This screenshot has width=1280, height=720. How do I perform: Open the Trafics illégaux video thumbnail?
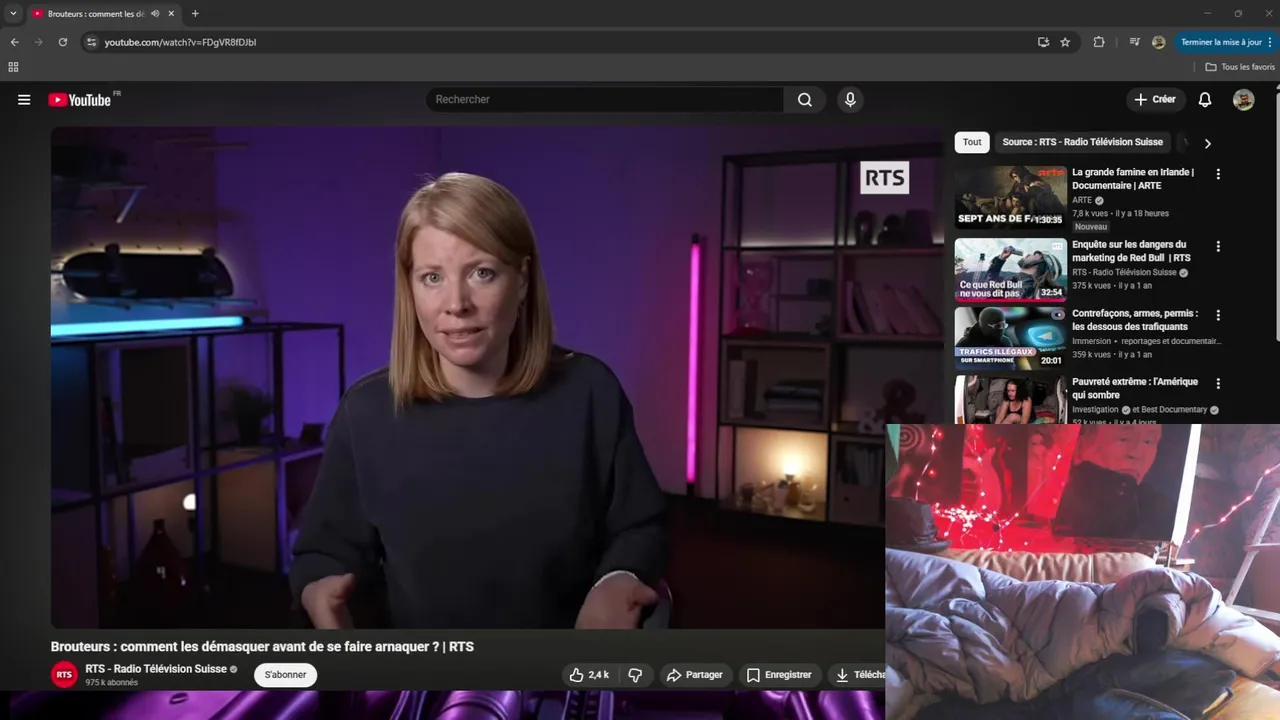point(1010,338)
